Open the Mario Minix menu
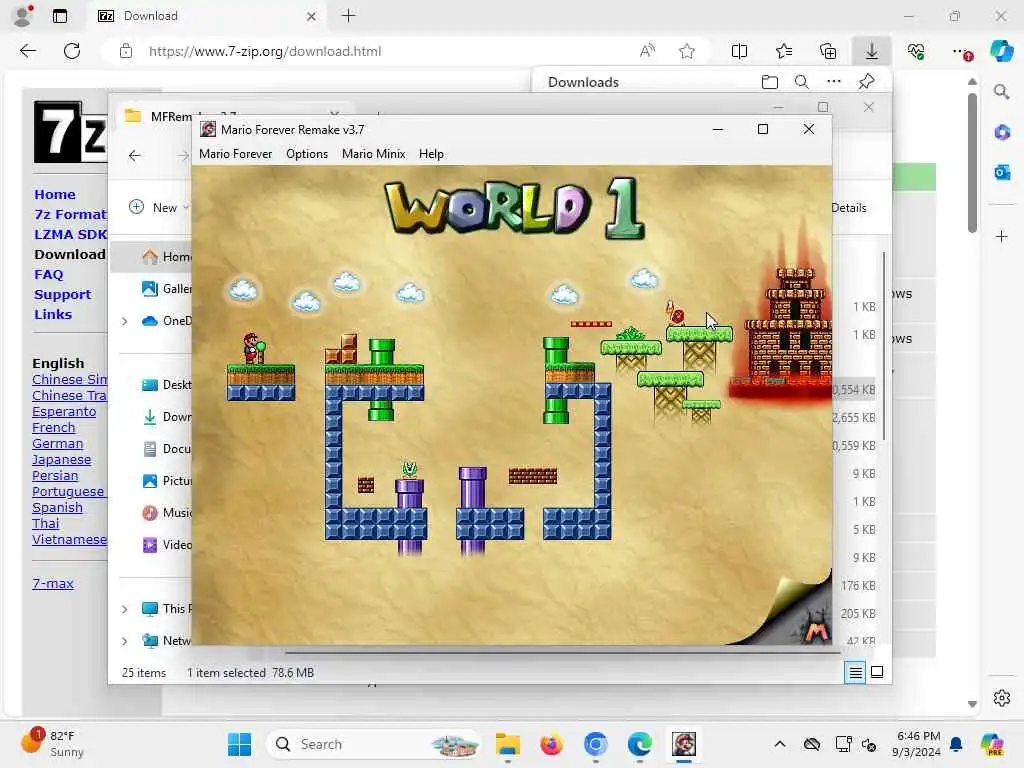The image size is (1024, 768). point(373,154)
